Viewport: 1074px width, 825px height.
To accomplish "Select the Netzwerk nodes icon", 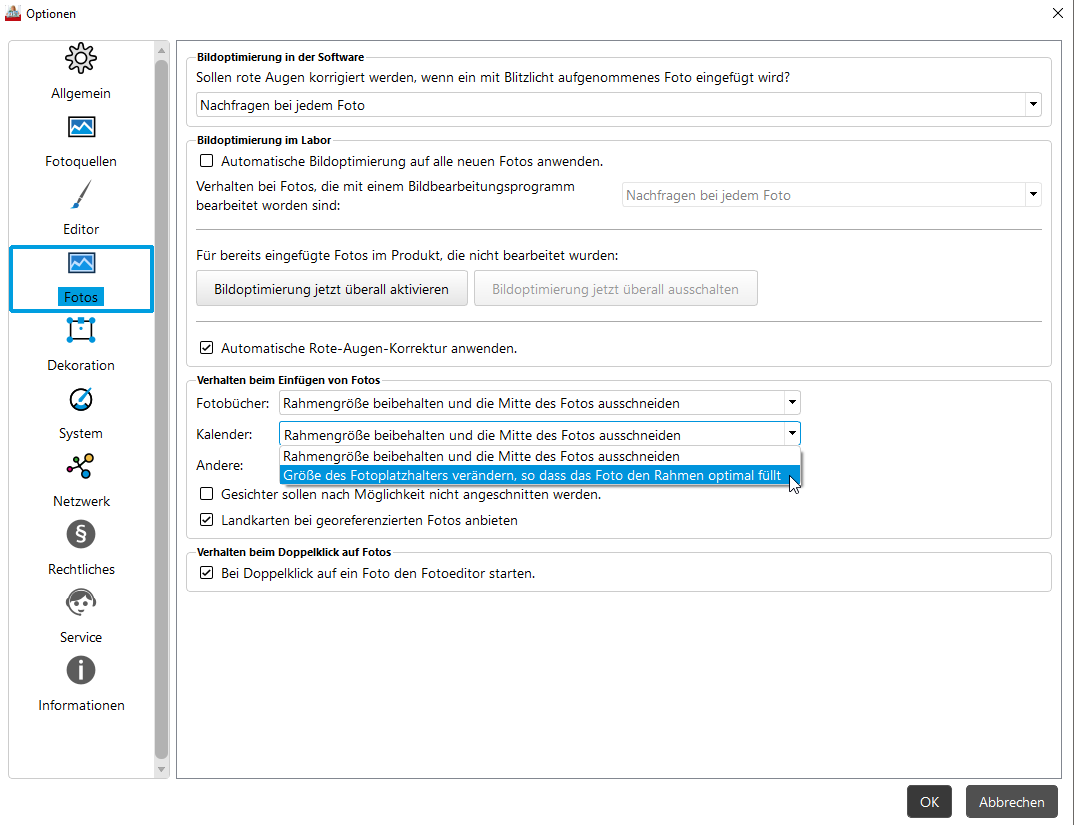I will coord(81,467).
